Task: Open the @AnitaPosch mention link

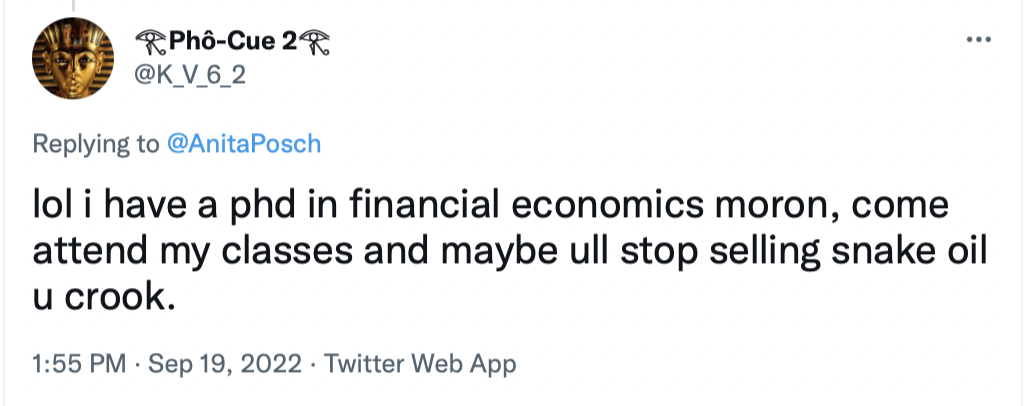Action: click(243, 144)
